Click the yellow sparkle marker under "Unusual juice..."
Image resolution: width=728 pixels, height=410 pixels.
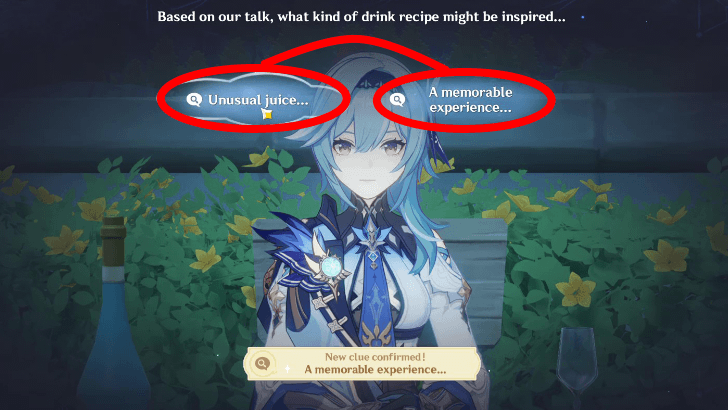[267, 114]
